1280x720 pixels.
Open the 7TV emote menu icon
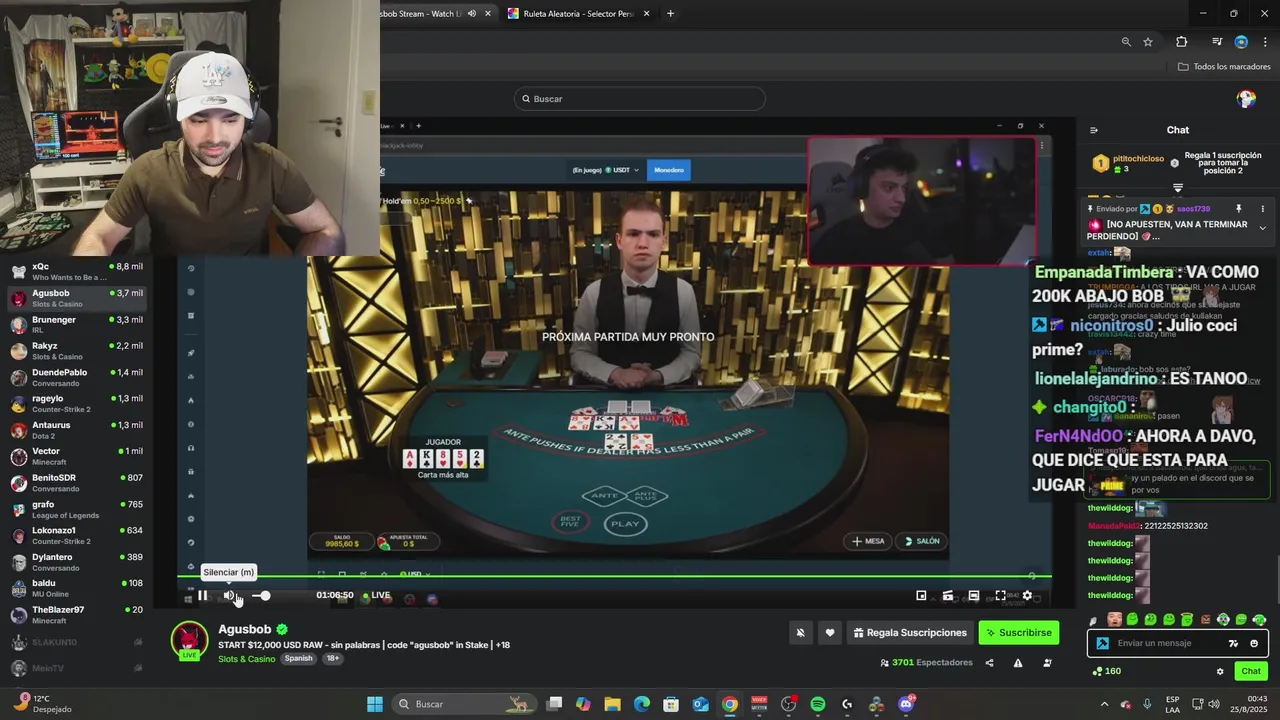(x=1233, y=643)
